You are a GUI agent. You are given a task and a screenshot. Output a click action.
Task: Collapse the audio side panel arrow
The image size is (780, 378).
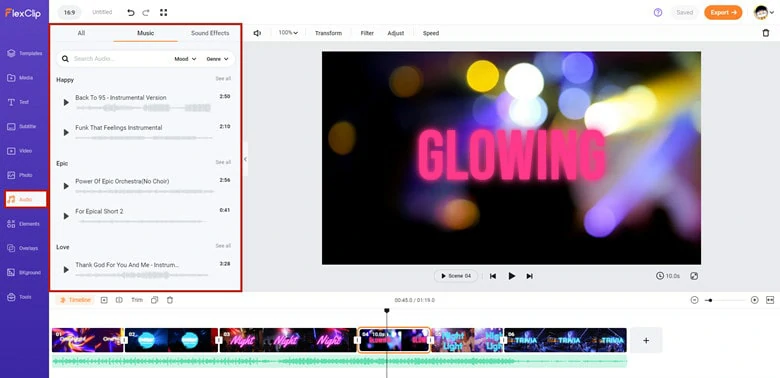(x=245, y=159)
